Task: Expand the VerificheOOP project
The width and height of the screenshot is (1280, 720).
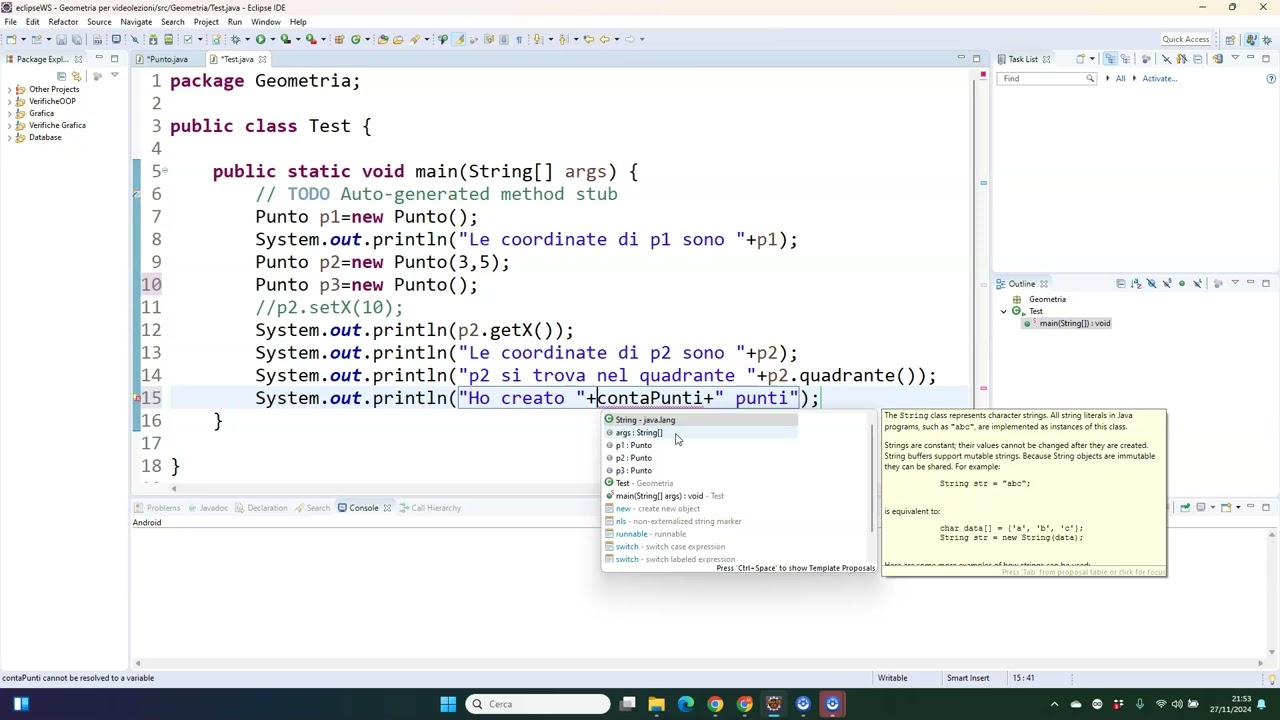Action: click(x=9, y=101)
